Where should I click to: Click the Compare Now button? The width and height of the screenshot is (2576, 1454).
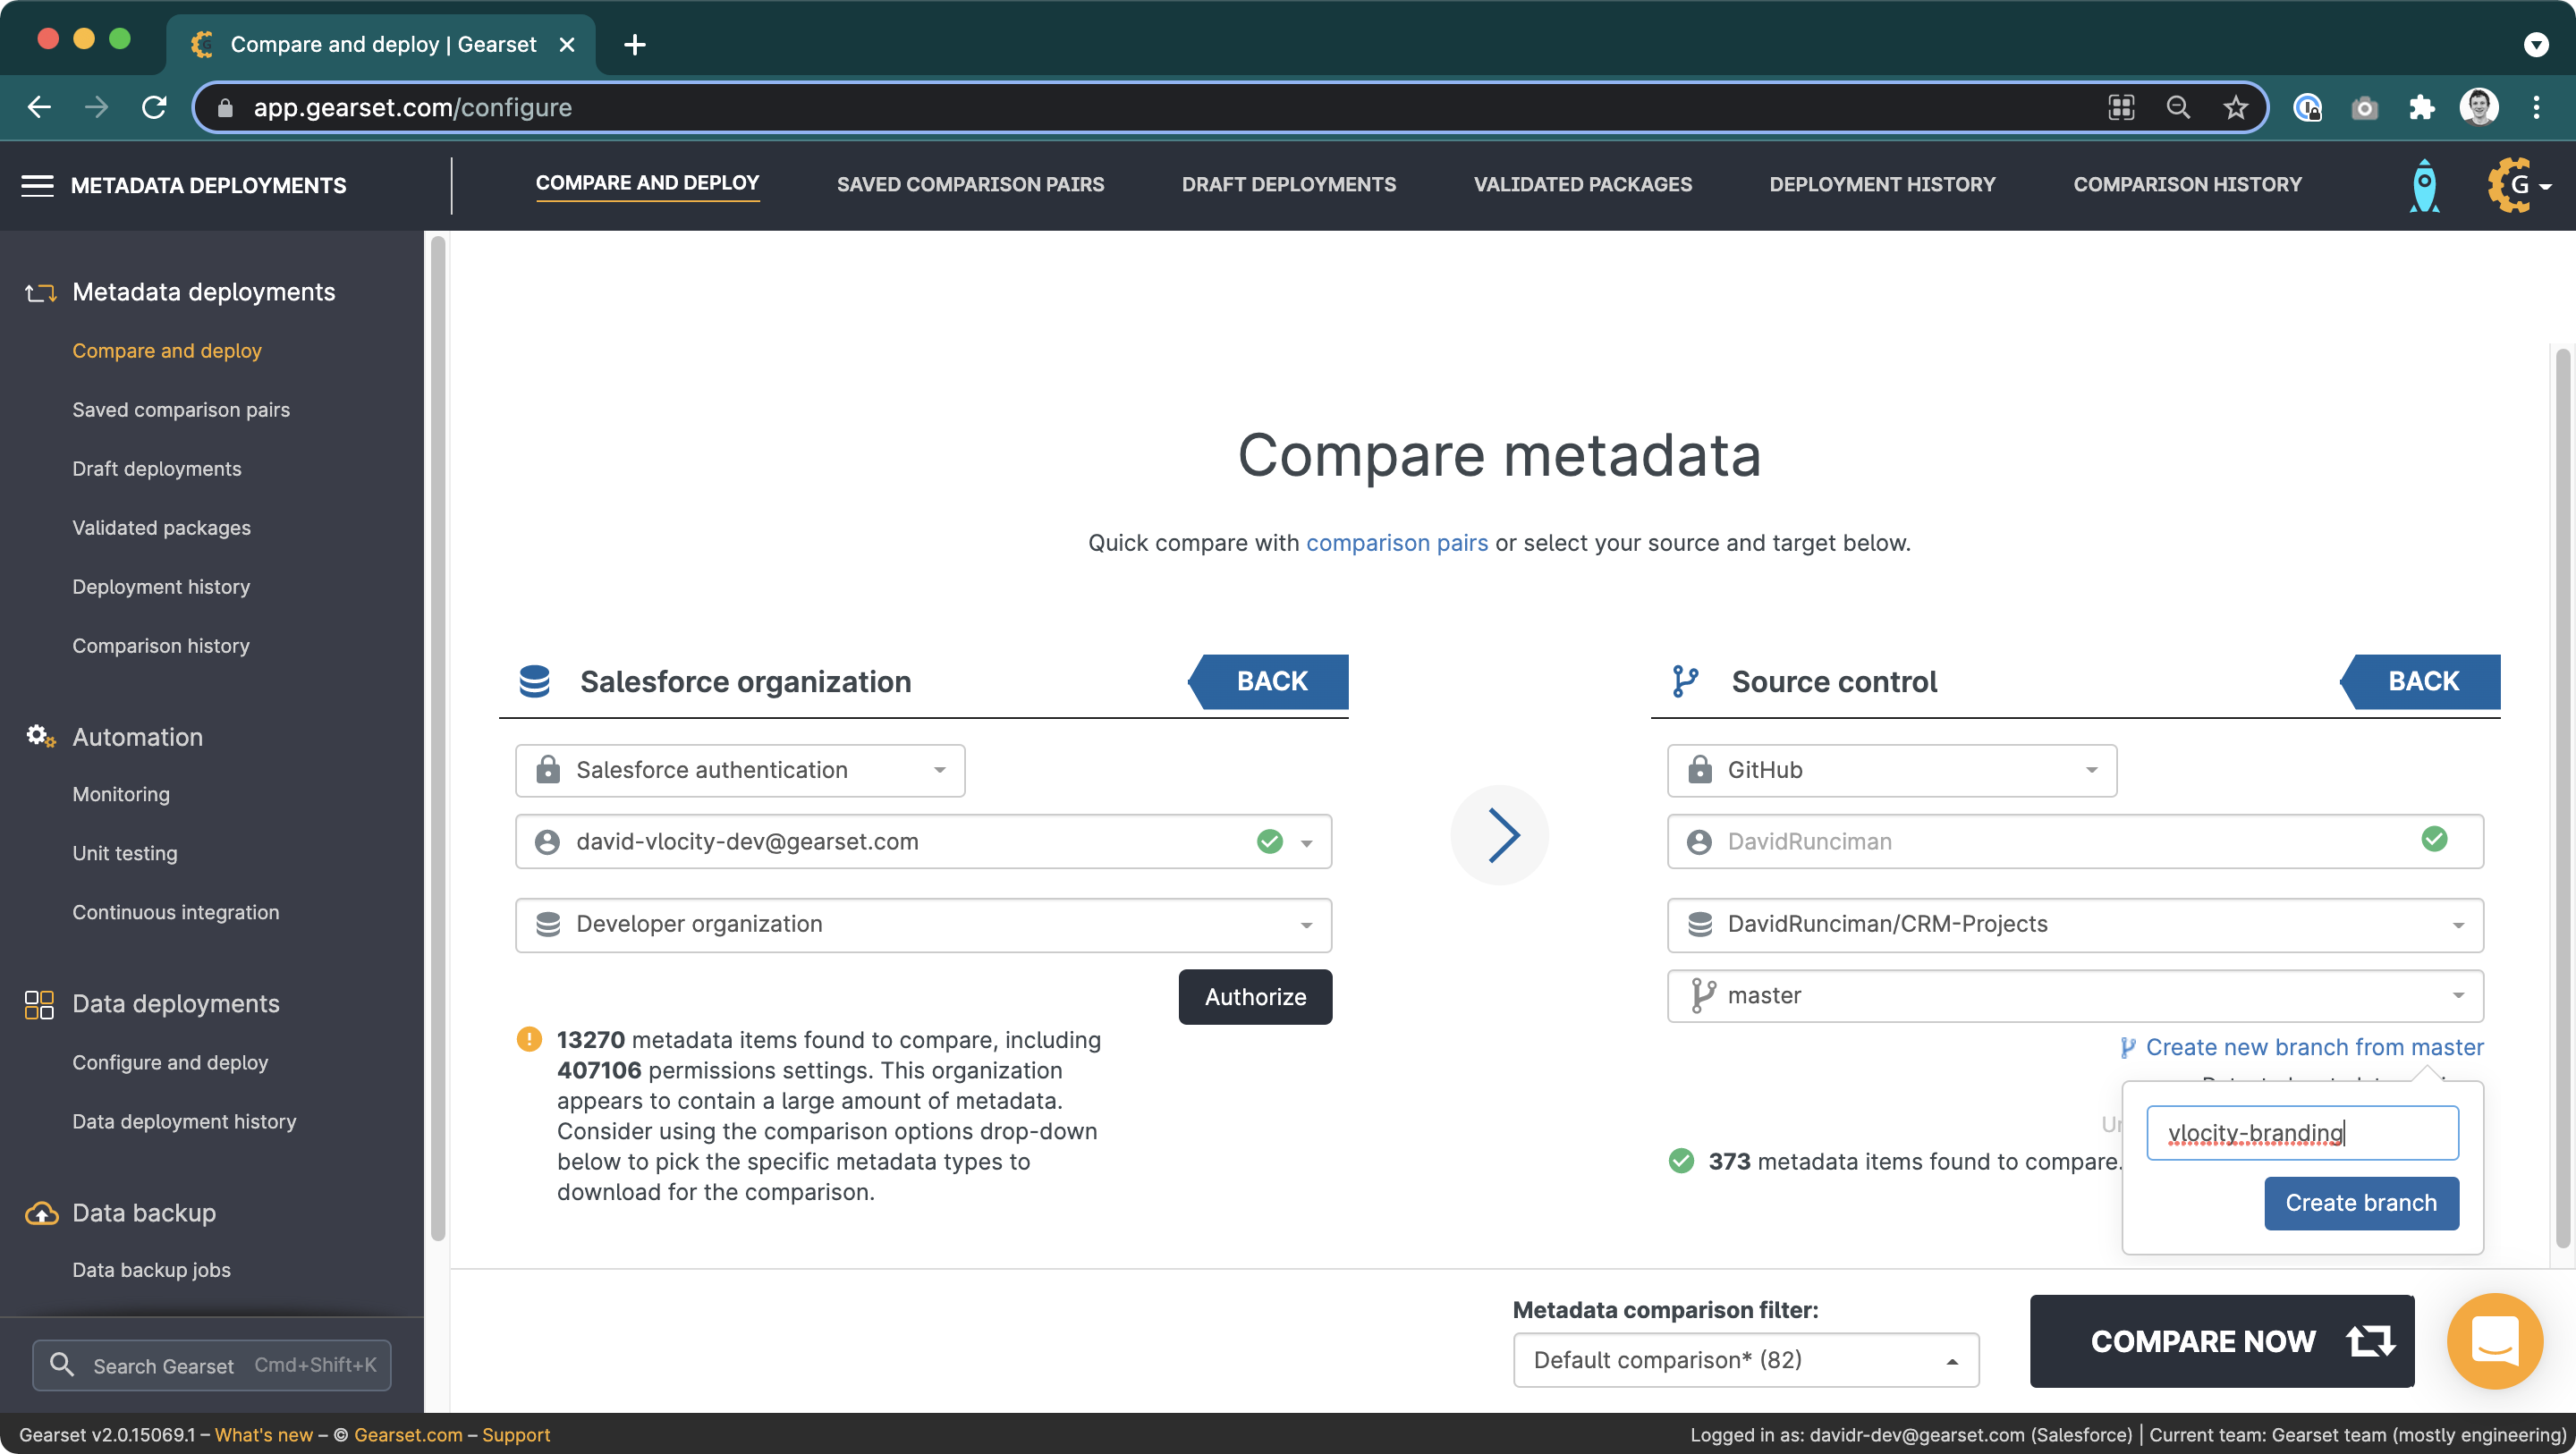click(x=2222, y=1341)
